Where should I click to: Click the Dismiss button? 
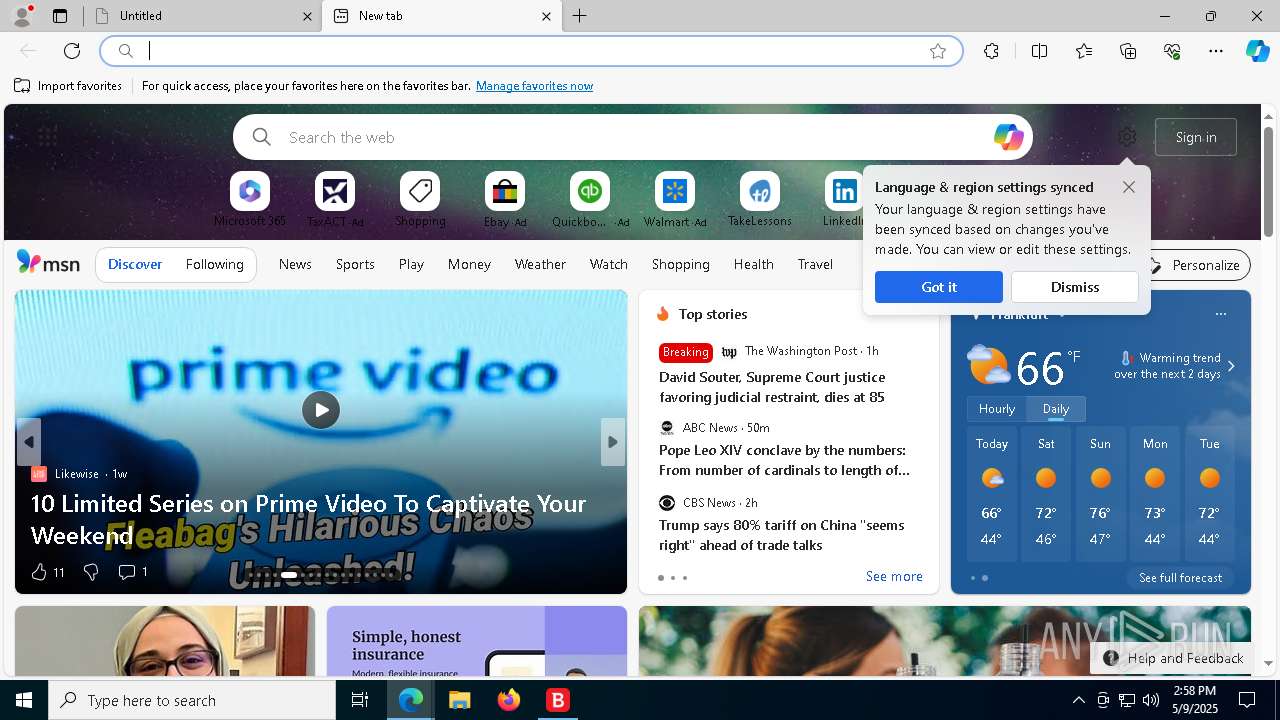coord(1075,287)
